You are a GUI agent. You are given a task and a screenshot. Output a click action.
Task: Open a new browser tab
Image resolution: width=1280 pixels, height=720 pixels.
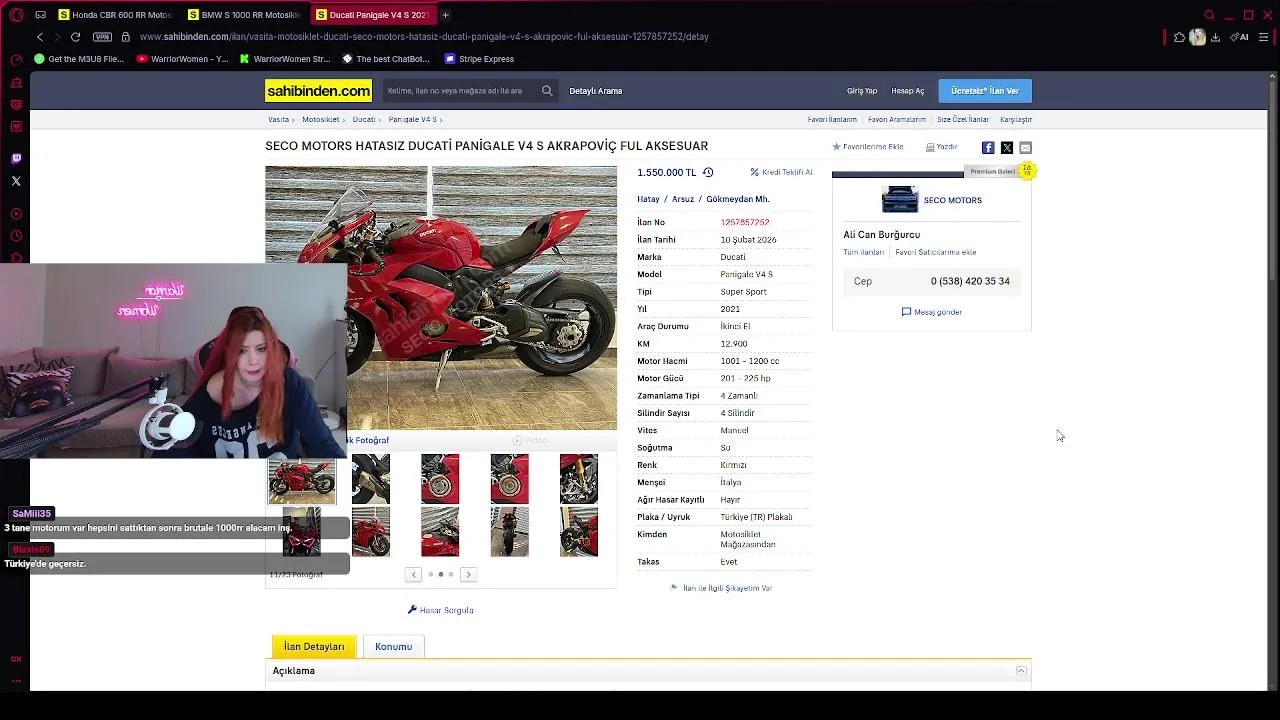(445, 15)
